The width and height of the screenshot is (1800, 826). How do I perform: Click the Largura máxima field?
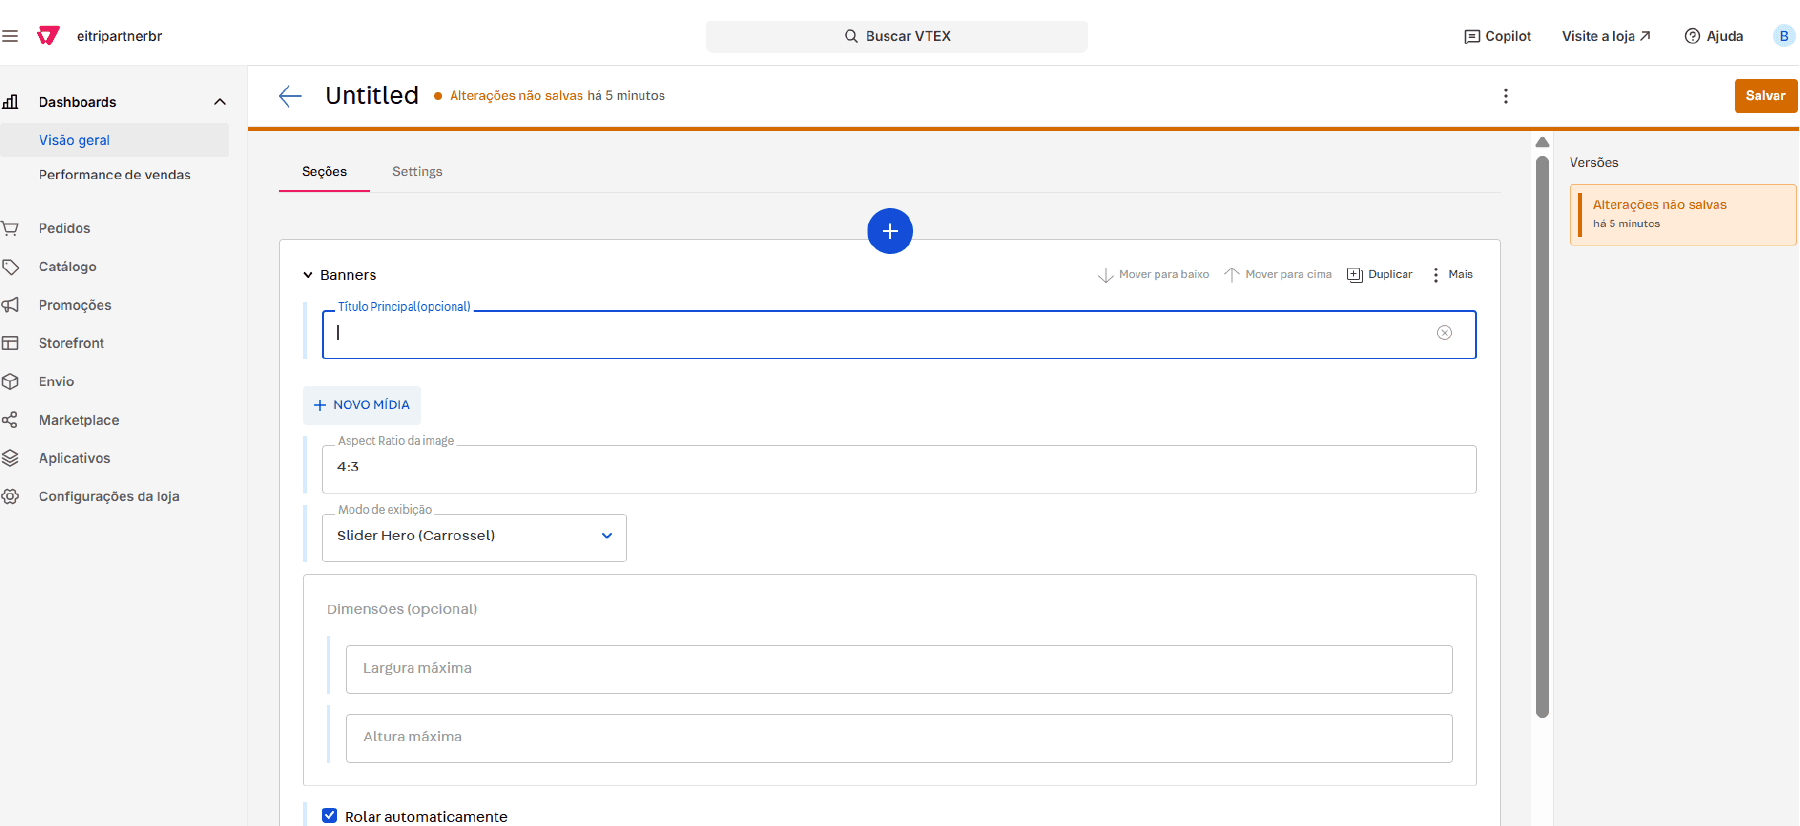coord(899,669)
